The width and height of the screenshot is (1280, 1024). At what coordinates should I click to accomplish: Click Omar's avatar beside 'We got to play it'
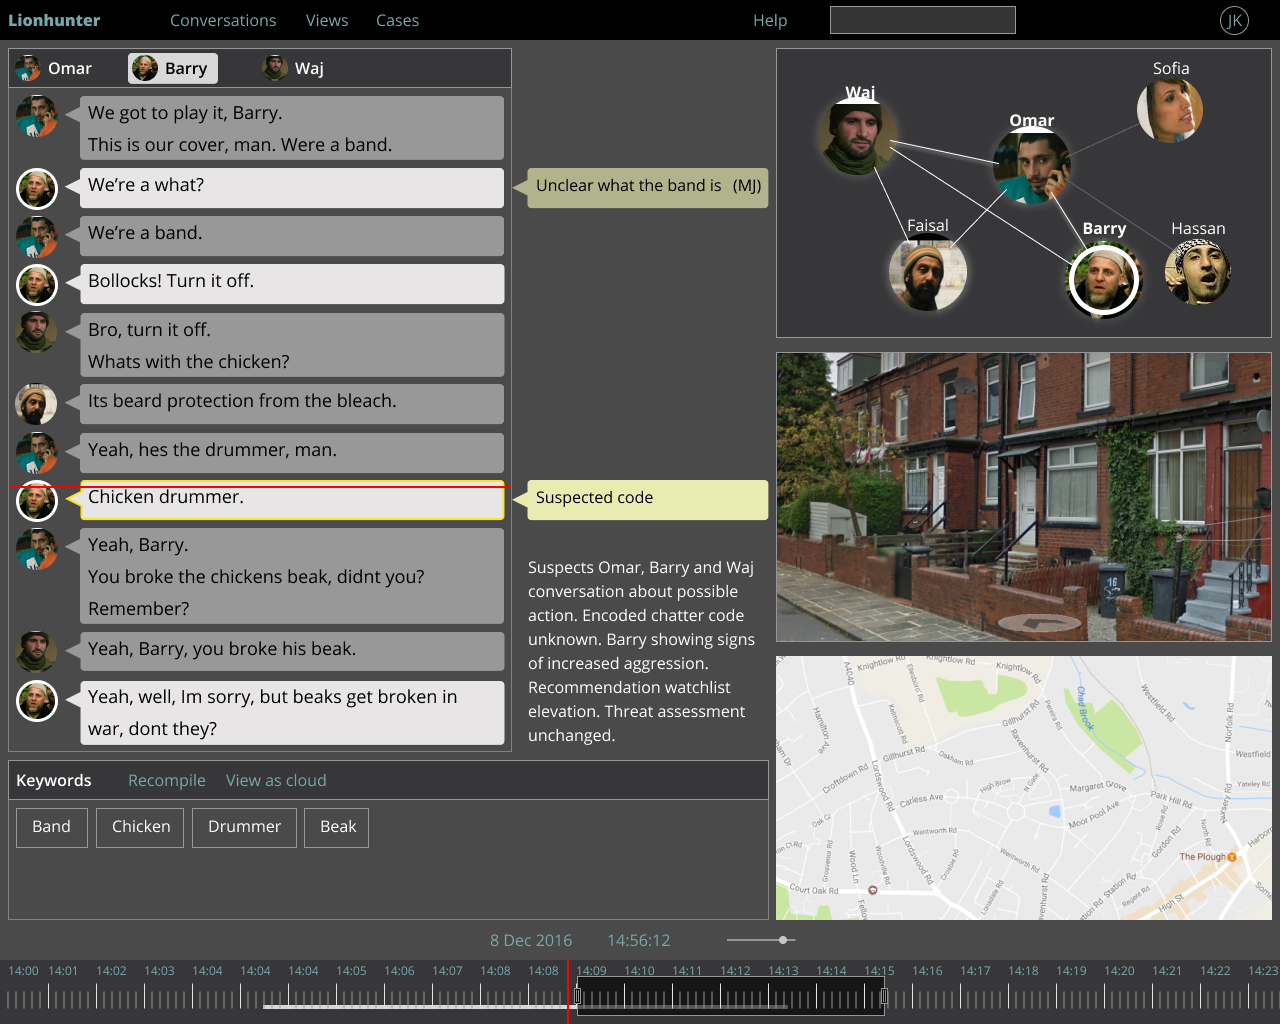click(x=37, y=117)
